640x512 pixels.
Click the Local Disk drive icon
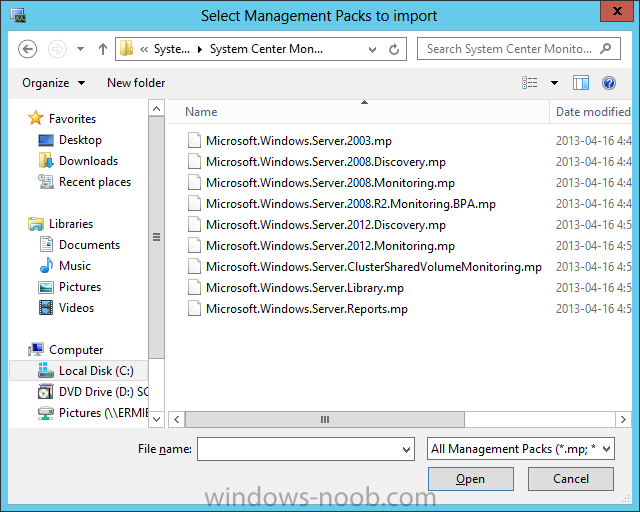click(46, 370)
